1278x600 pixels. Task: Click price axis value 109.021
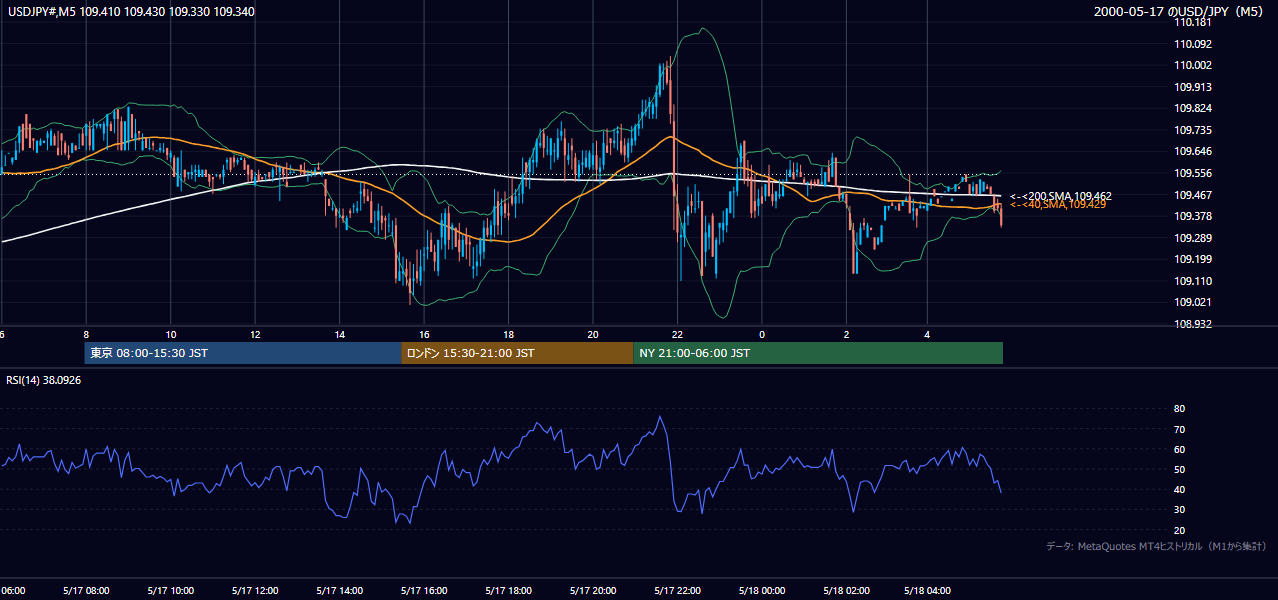click(x=1194, y=302)
